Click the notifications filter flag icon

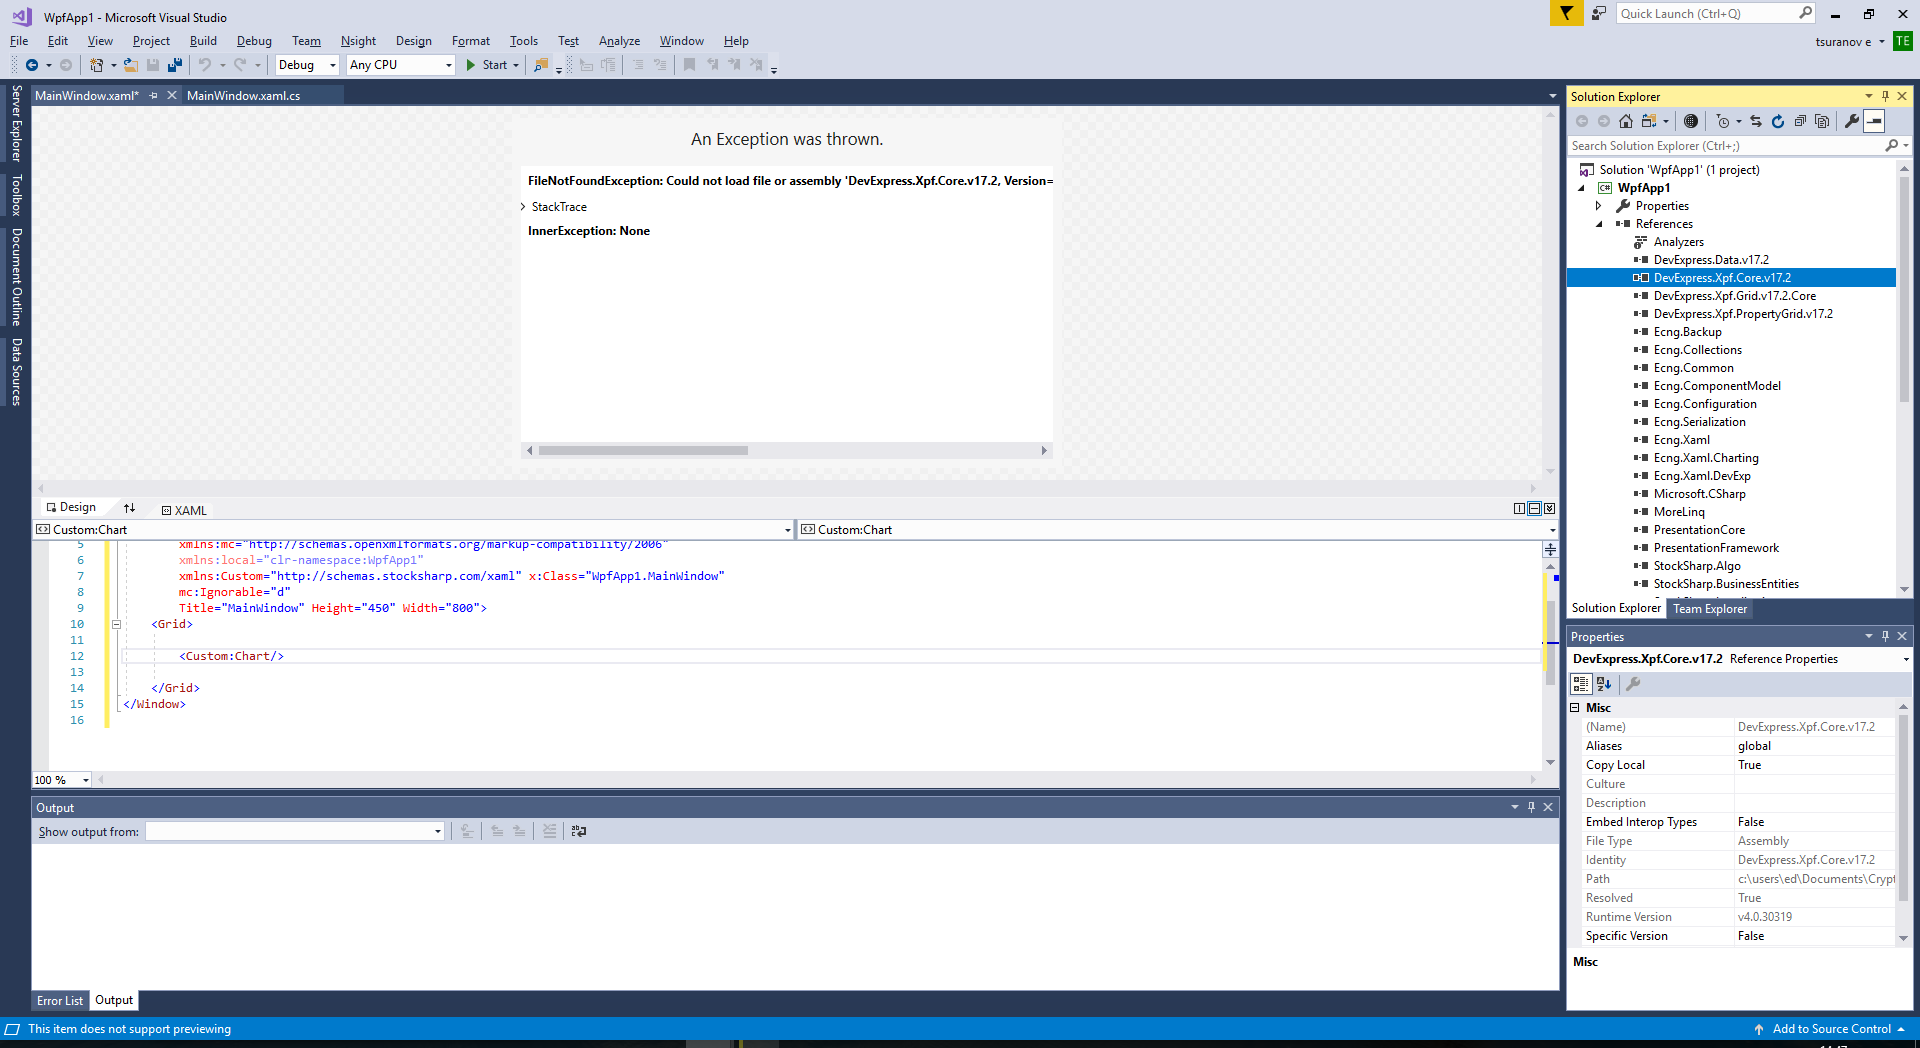coord(1566,13)
